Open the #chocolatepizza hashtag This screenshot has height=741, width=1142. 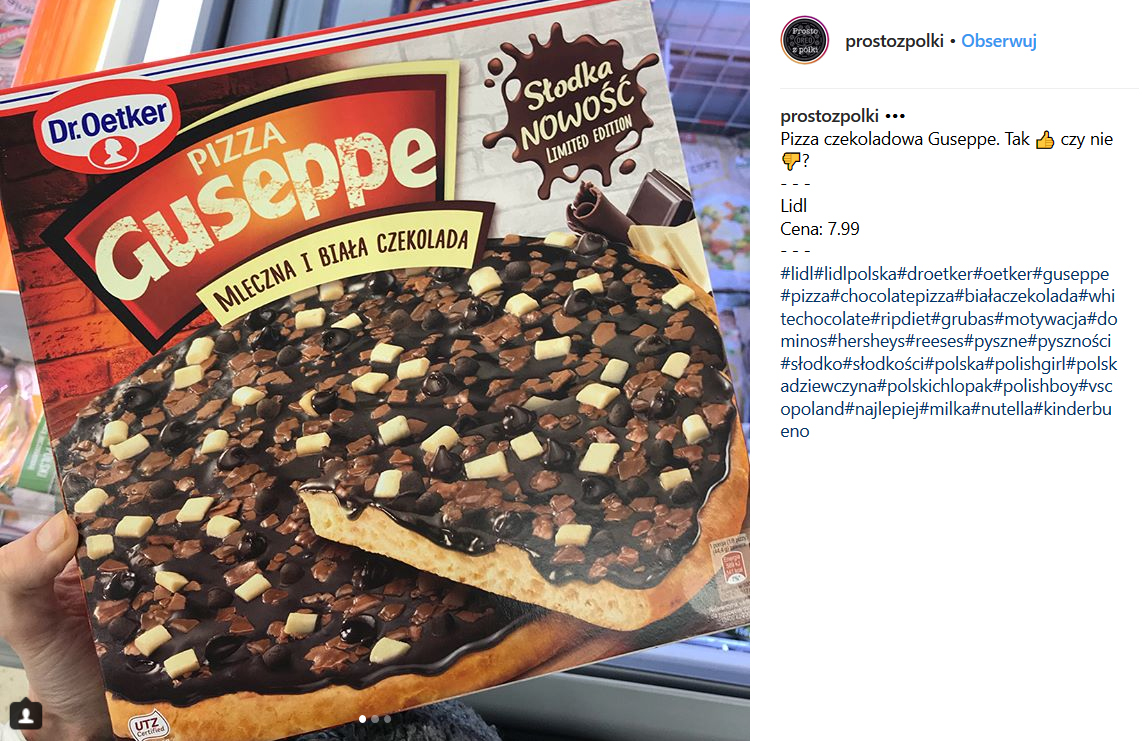[892, 297]
